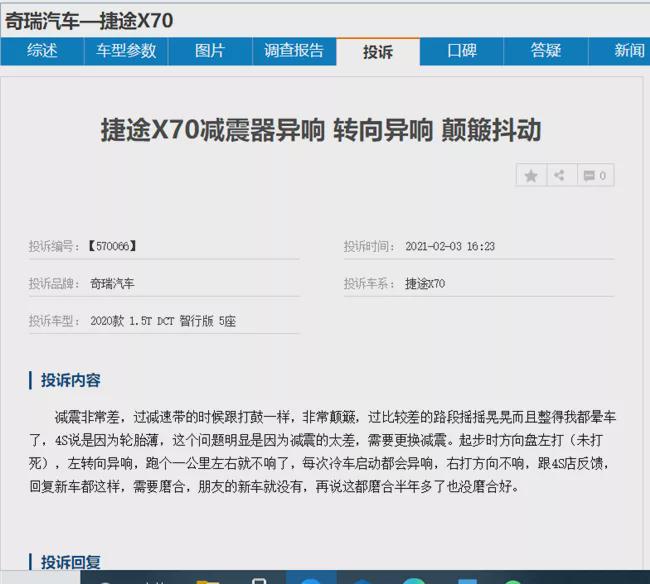Open the 车型参数 tab
The width and height of the screenshot is (650, 584).
click(x=126, y=51)
